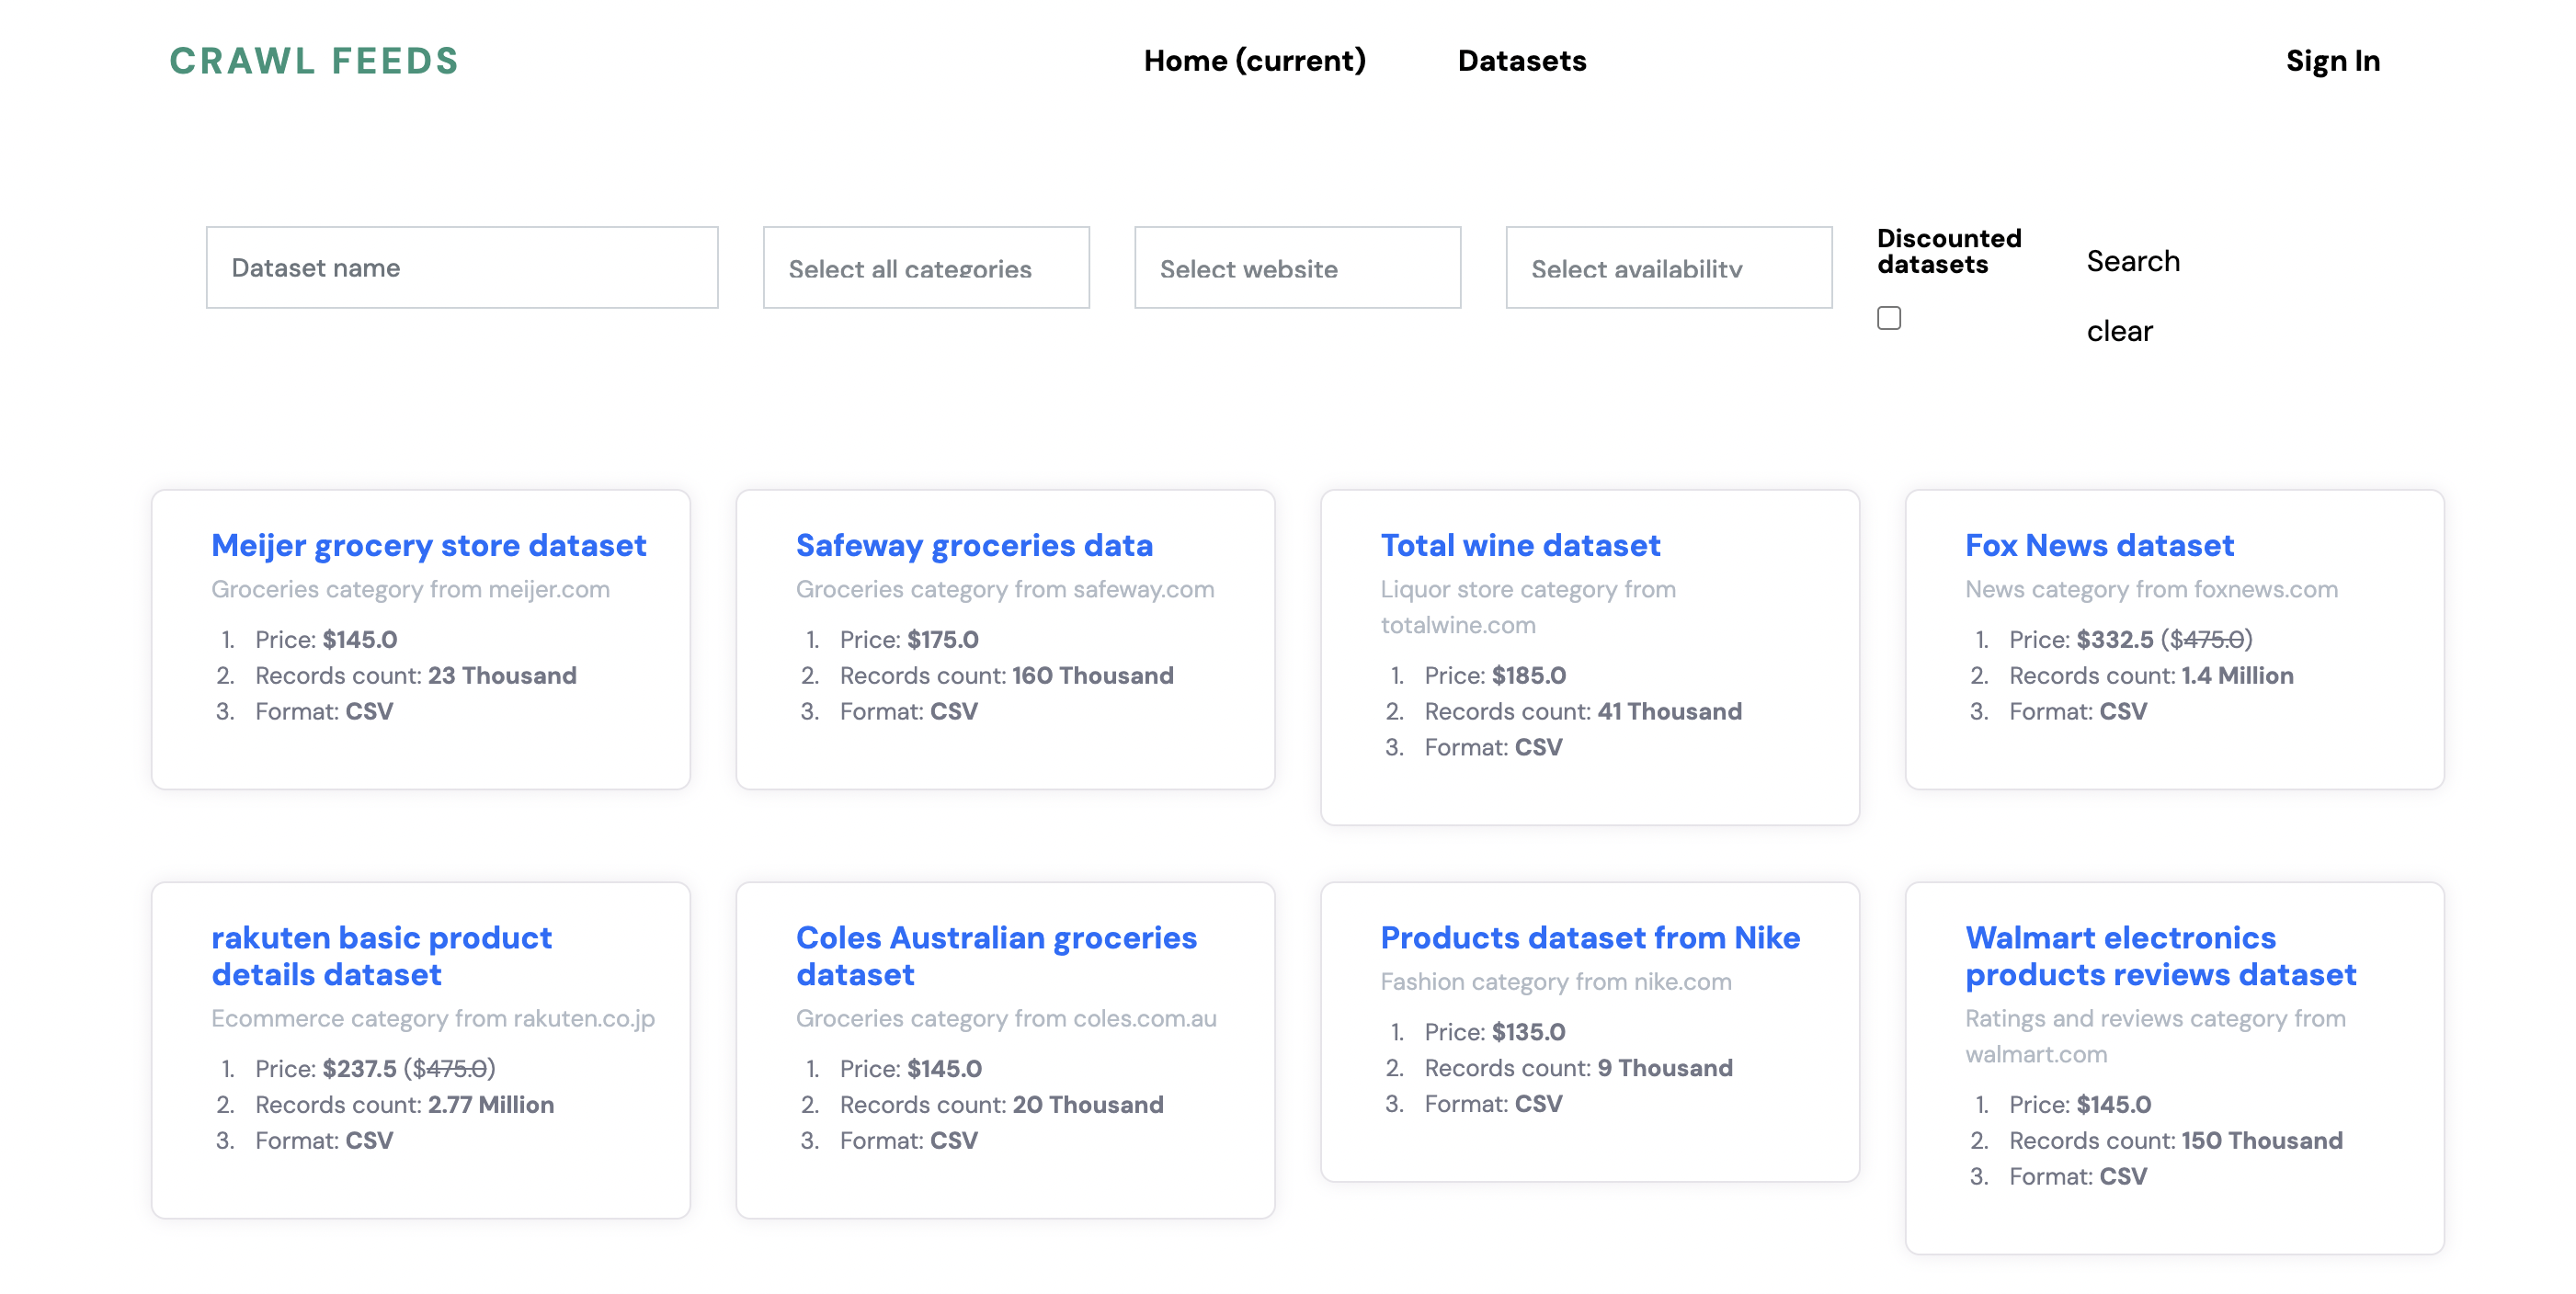This screenshot has width=2576, height=1294.
Task: Click 'News category from foxnews.com' text
Action: point(2151,589)
